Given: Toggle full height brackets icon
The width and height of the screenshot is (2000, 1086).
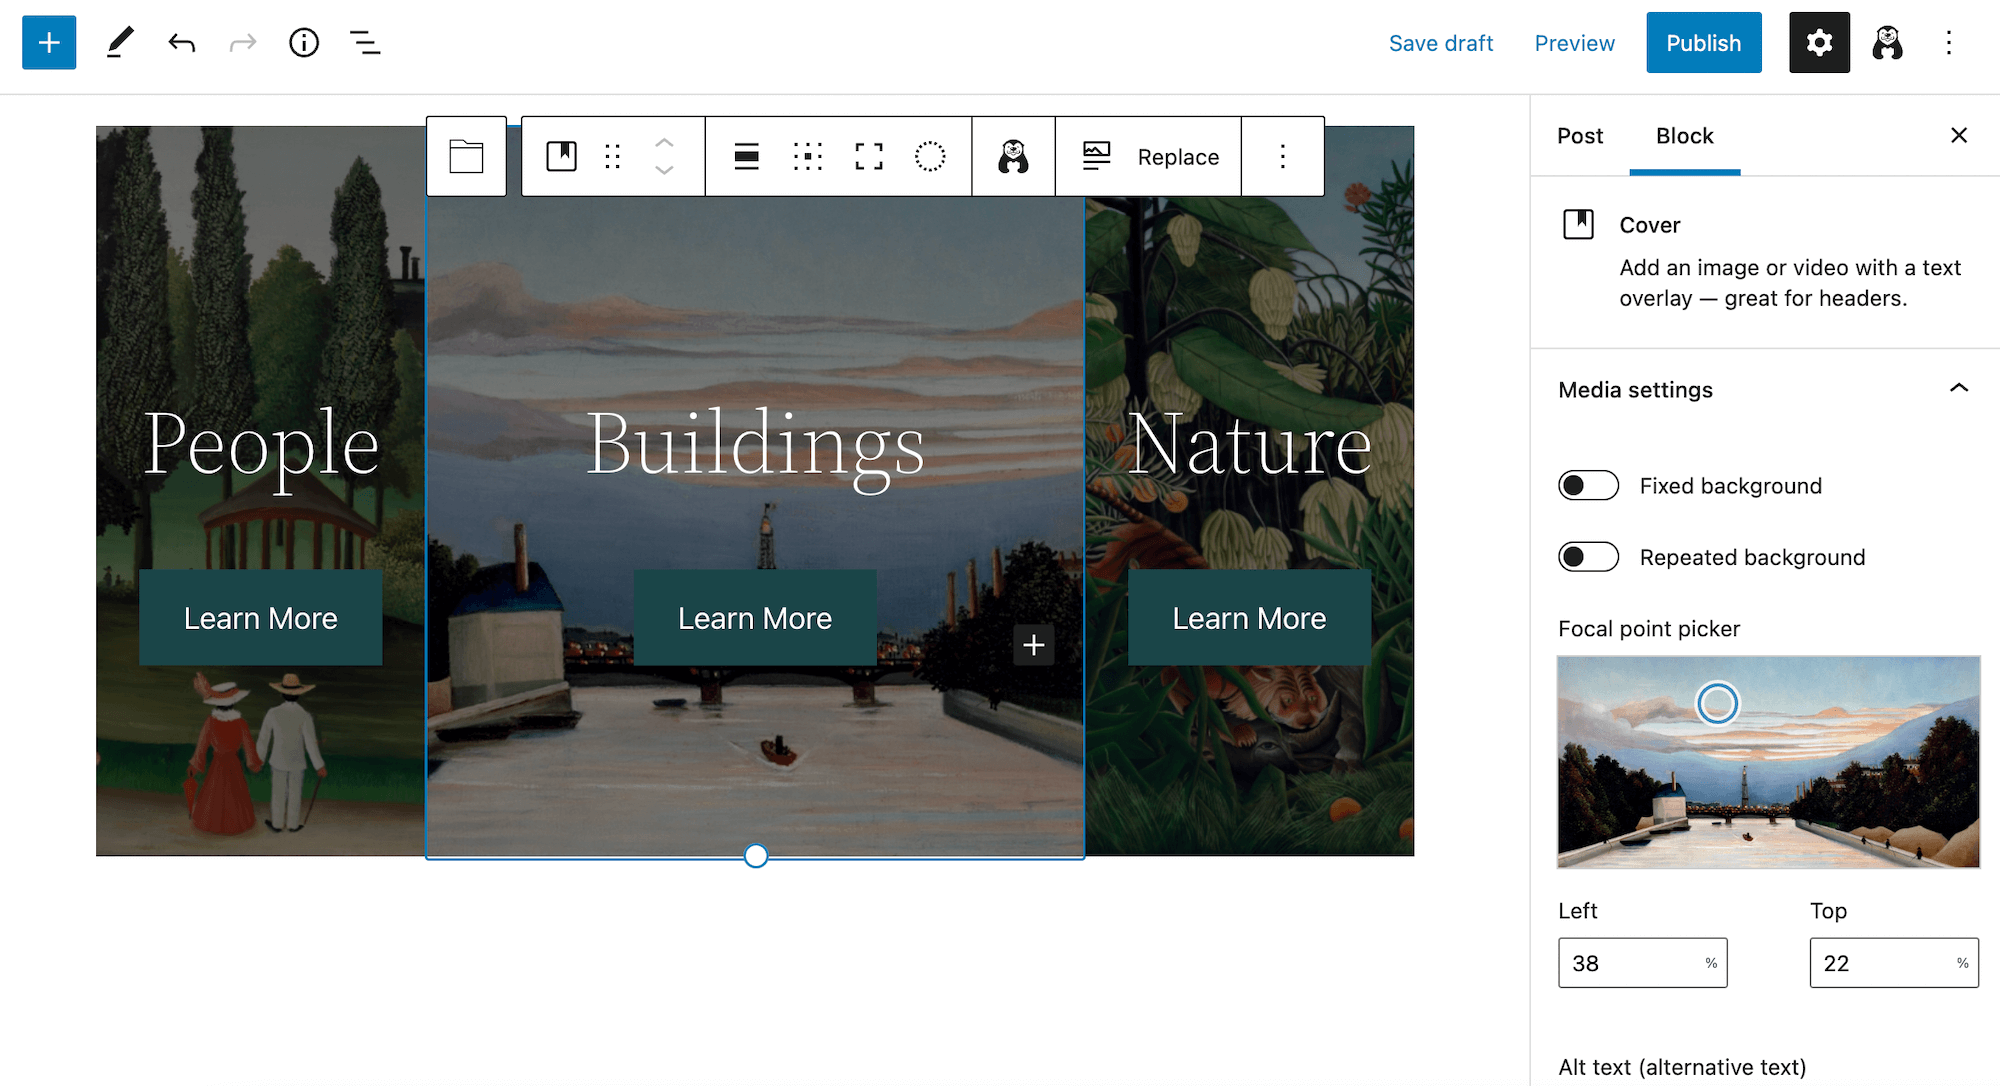Looking at the screenshot, I should click(x=869, y=157).
